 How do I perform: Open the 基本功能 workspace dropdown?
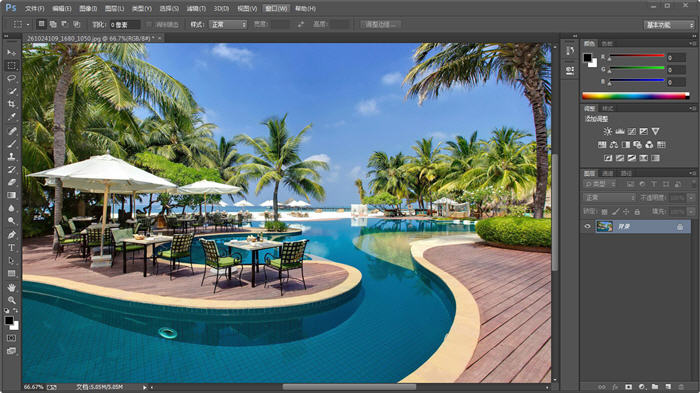click(x=669, y=25)
